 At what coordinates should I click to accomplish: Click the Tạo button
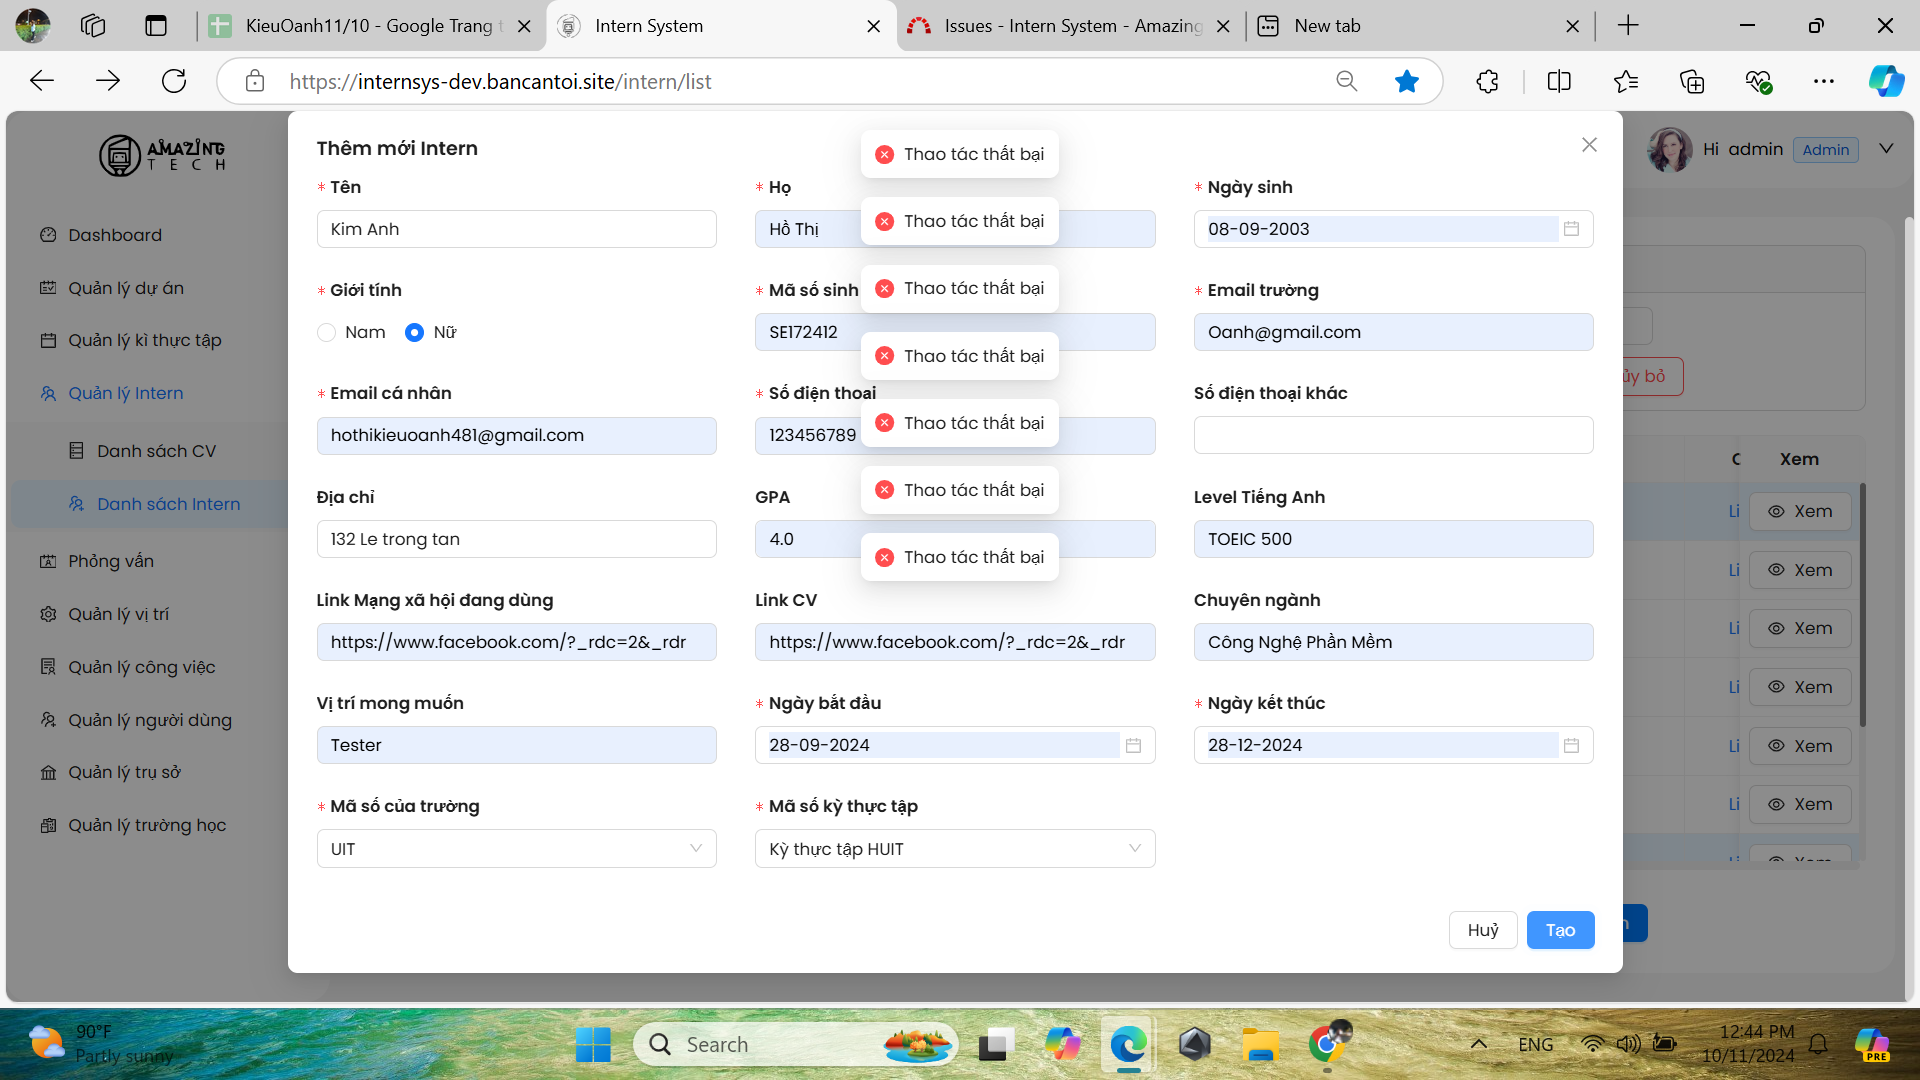click(1559, 930)
